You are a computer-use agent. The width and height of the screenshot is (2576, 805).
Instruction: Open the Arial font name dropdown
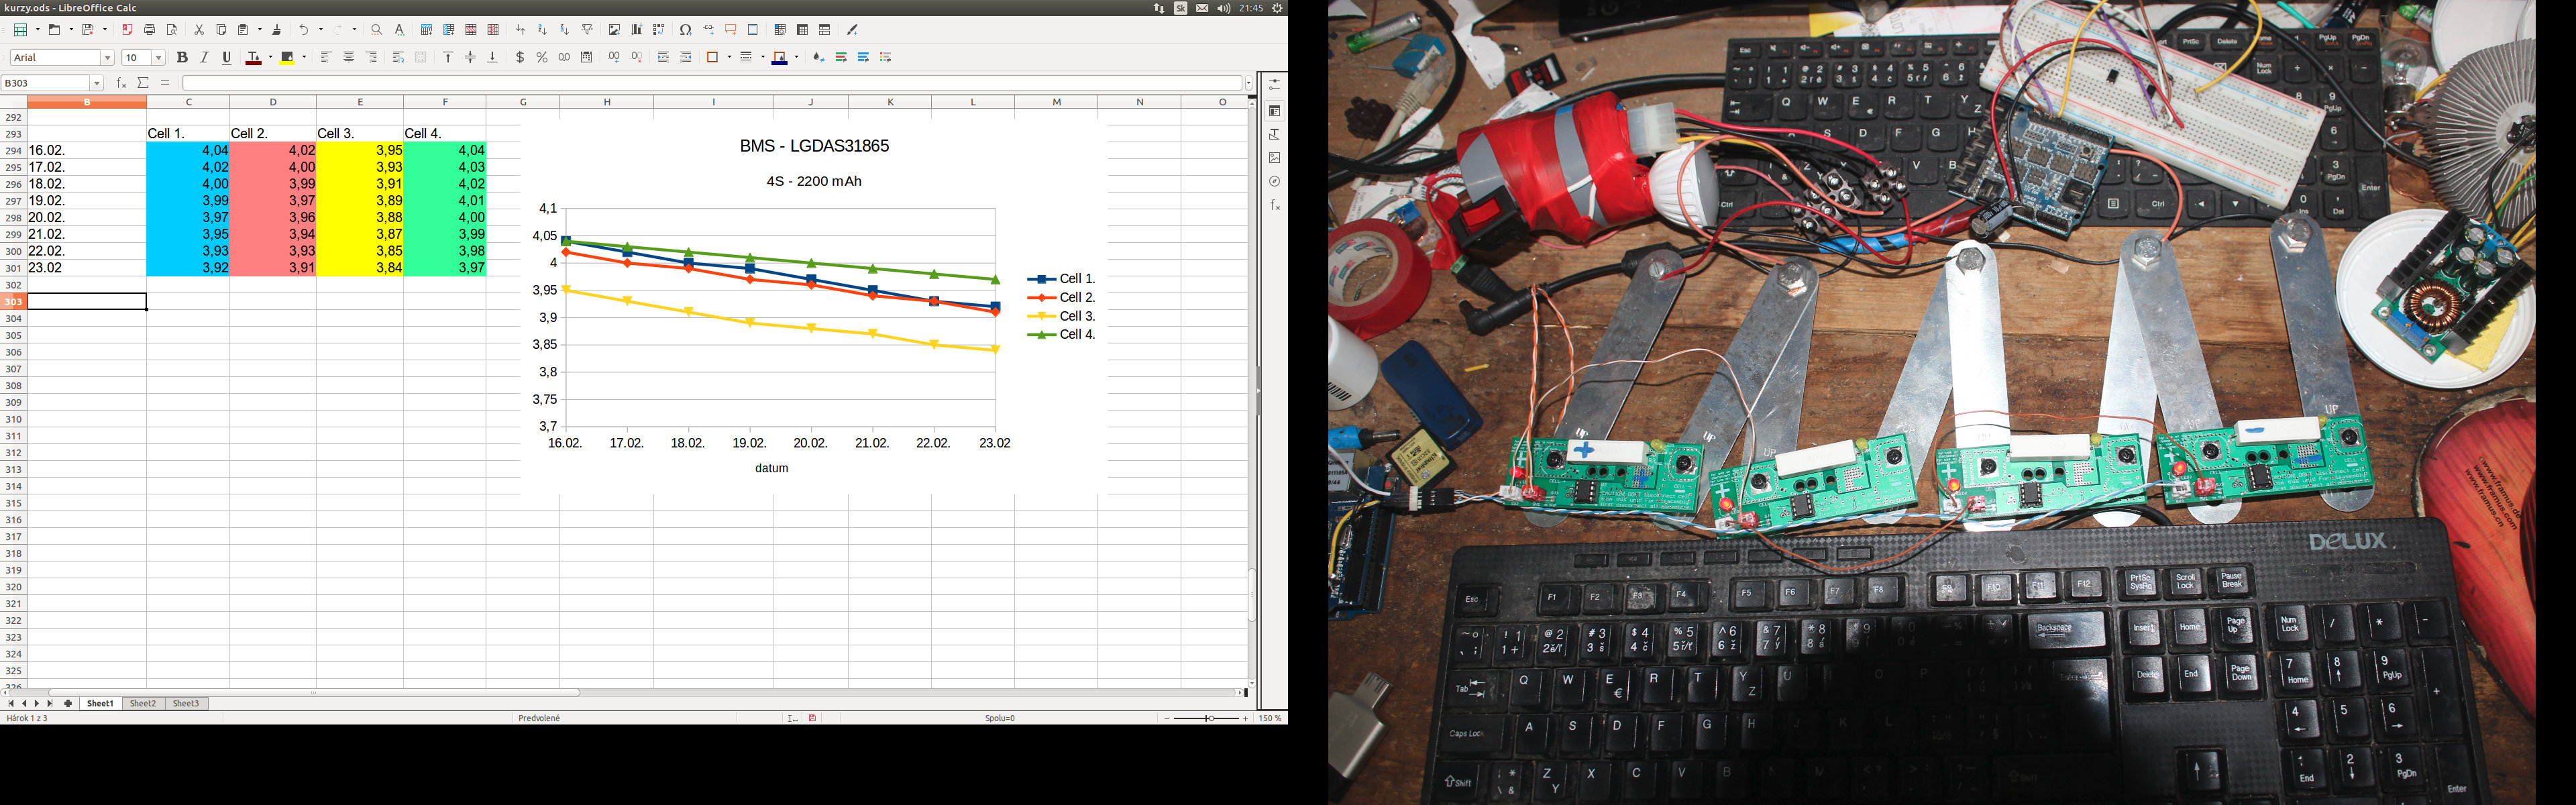(x=108, y=58)
